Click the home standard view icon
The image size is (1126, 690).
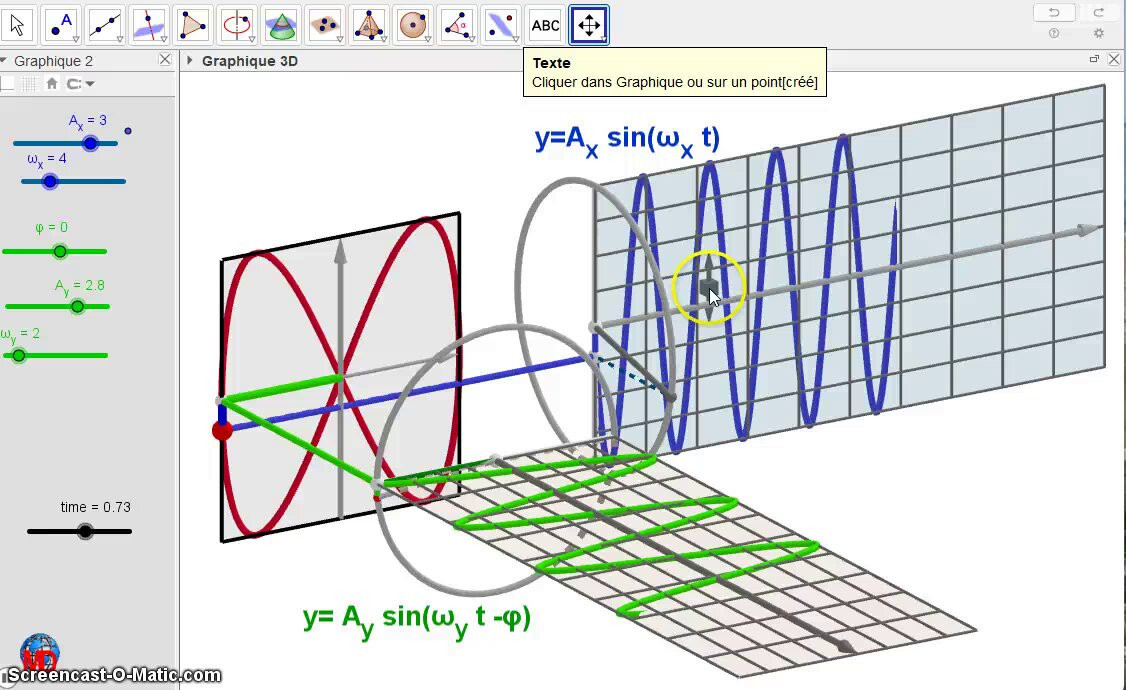click(52, 84)
